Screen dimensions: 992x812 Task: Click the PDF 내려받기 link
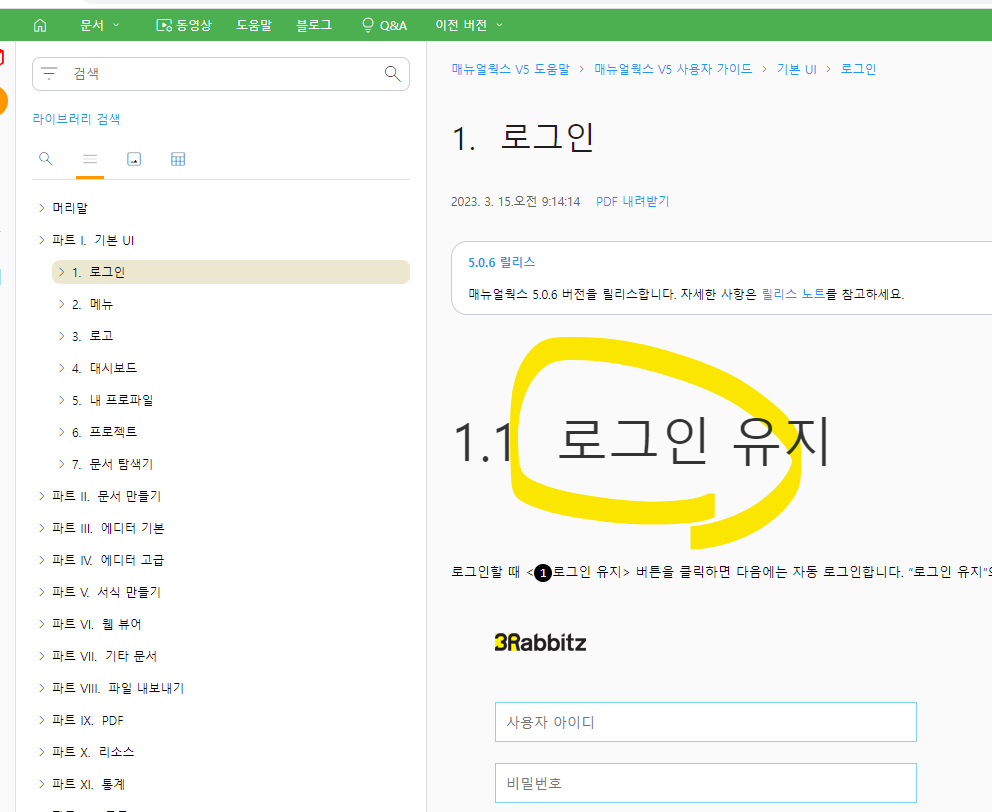632,201
